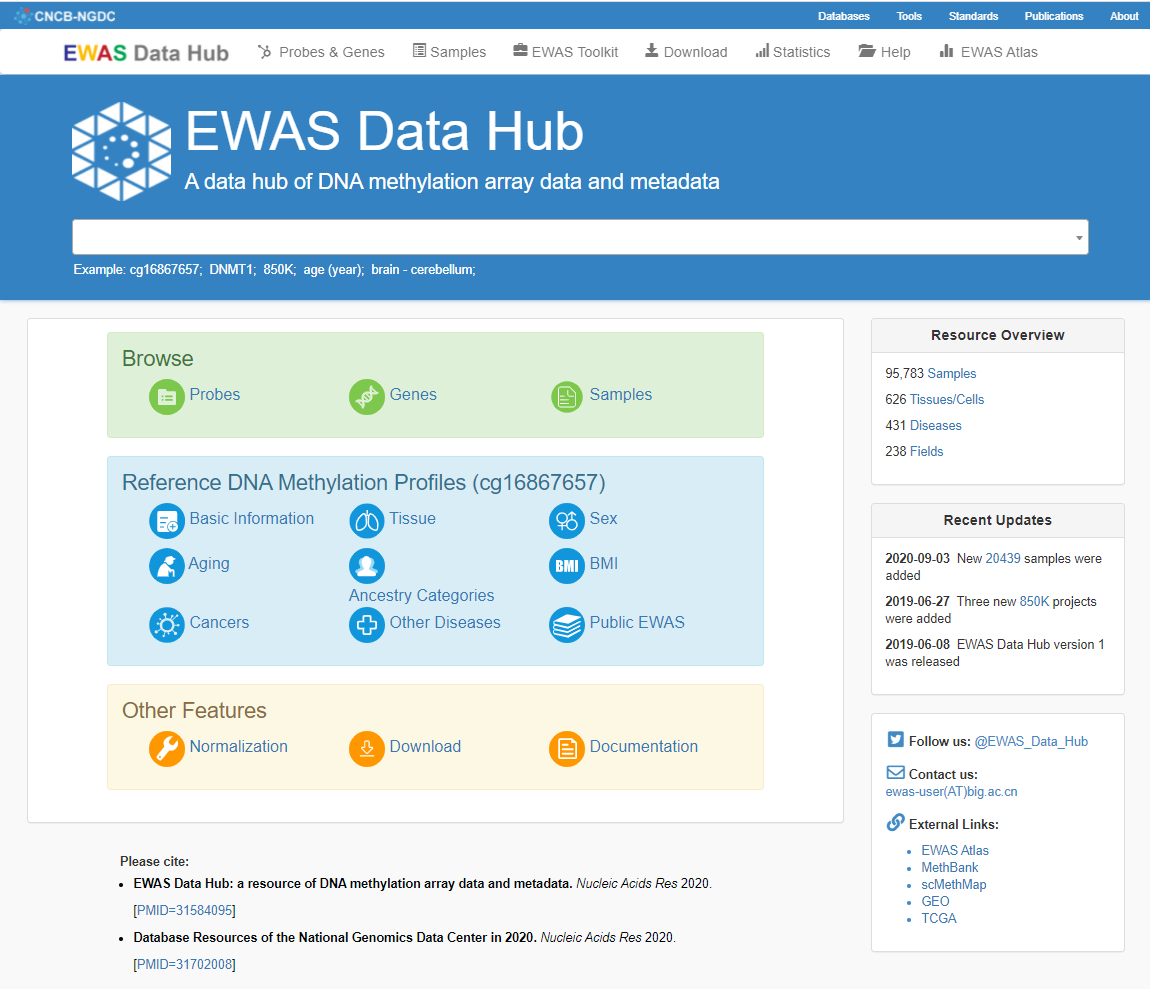Open the Ancestry Categories link
1150x989 pixels.
[x=422, y=595]
